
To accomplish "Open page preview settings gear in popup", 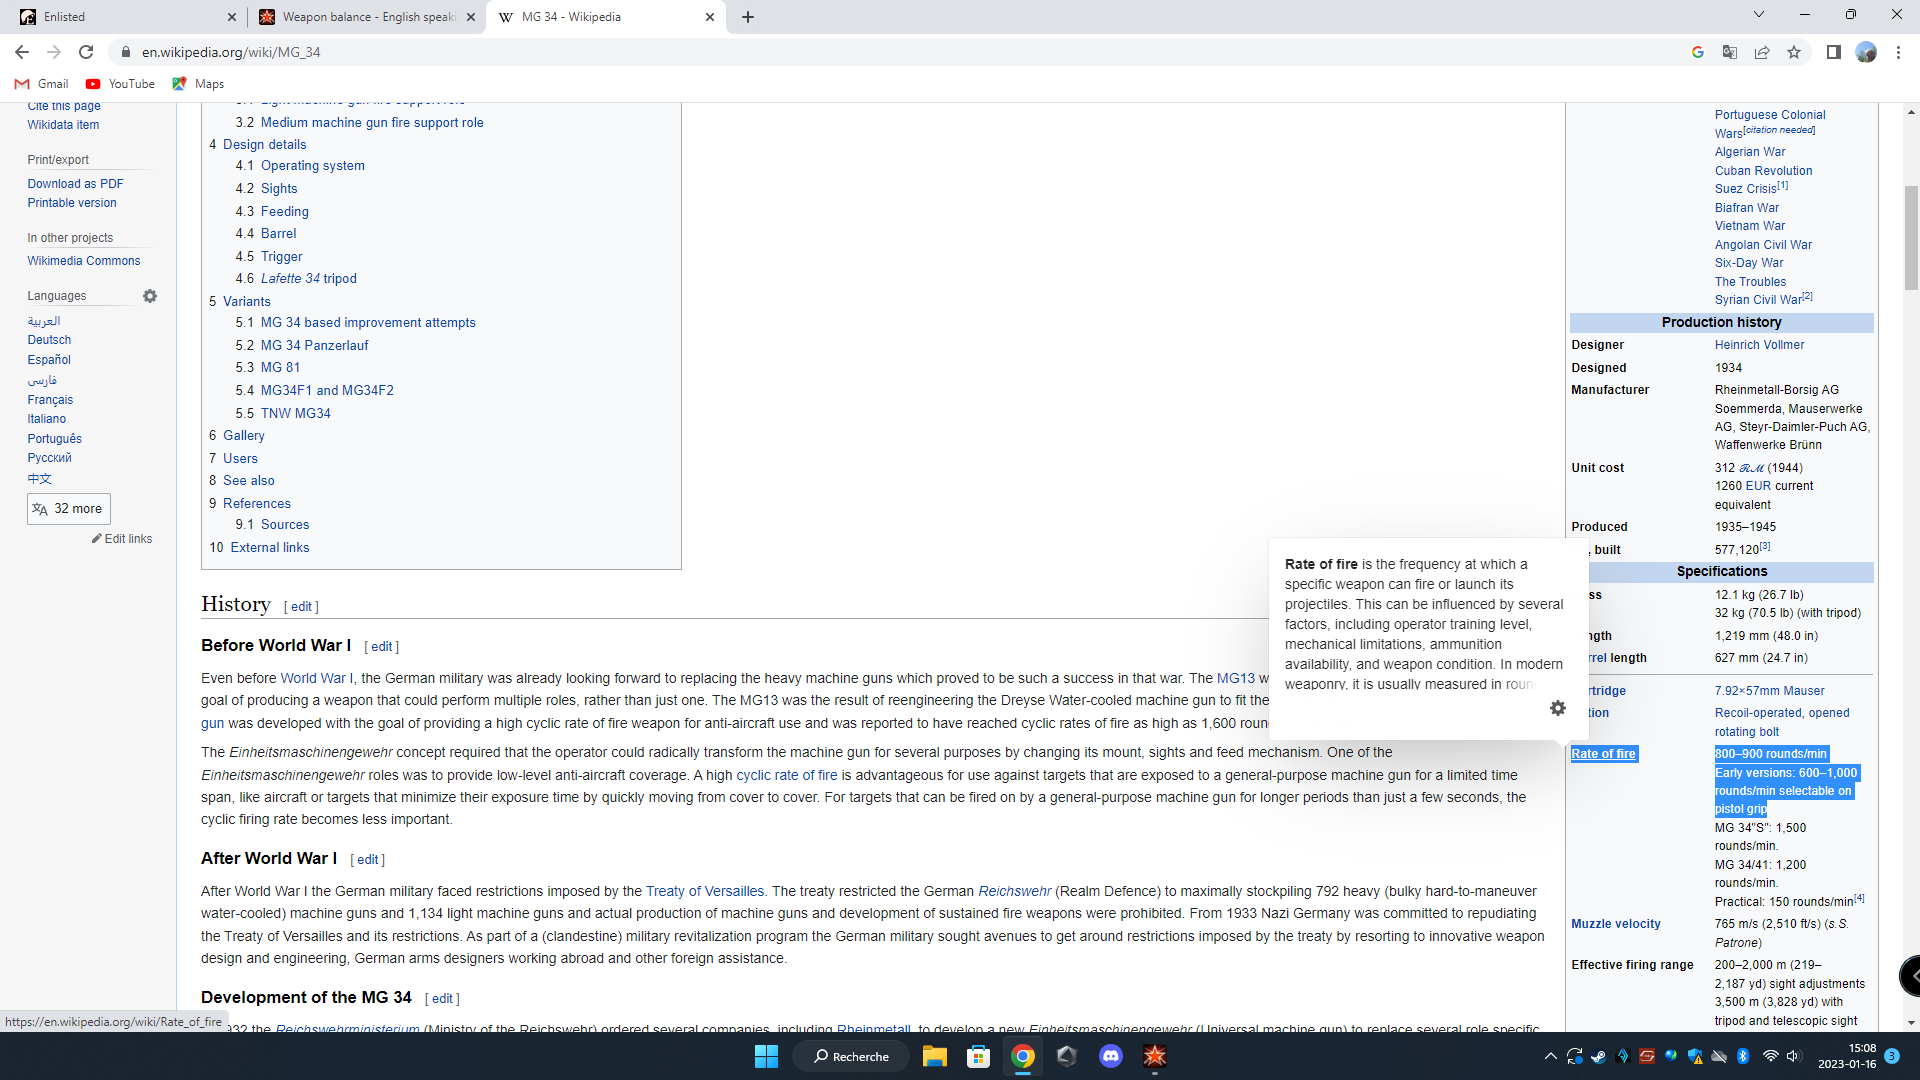I will pos(1558,708).
